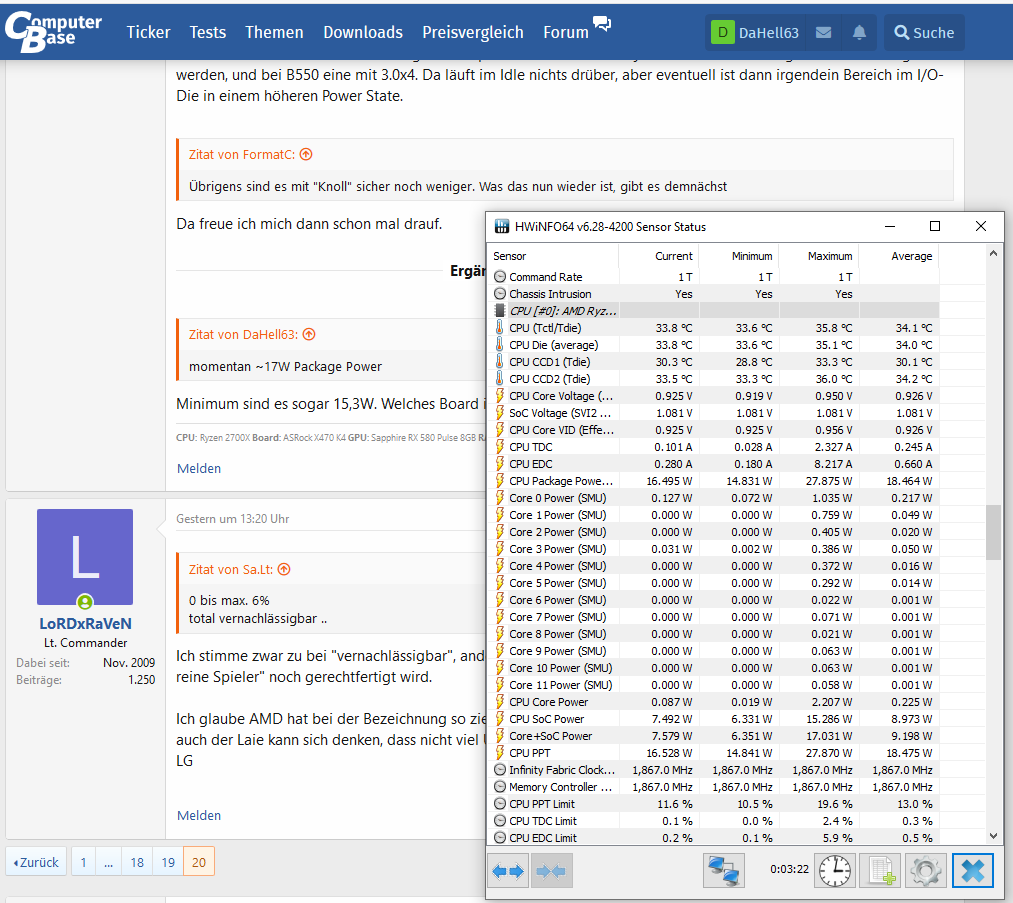Click Melden under the first post
The width and height of the screenshot is (1013, 903).
pyautogui.click(x=199, y=468)
